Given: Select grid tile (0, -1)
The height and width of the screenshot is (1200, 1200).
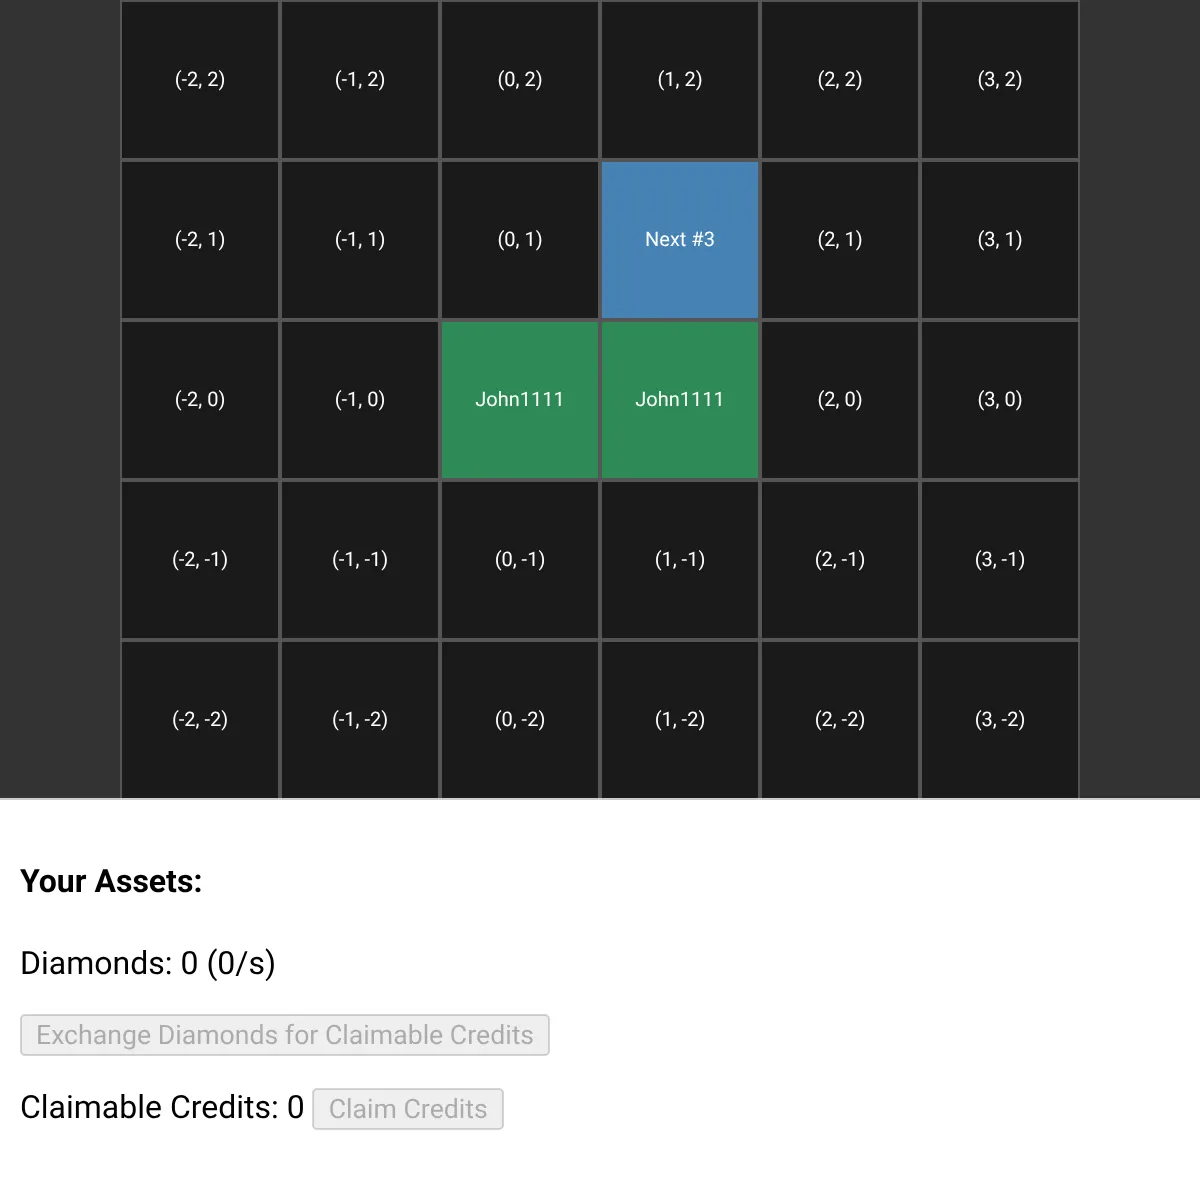Looking at the screenshot, I should 520,560.
